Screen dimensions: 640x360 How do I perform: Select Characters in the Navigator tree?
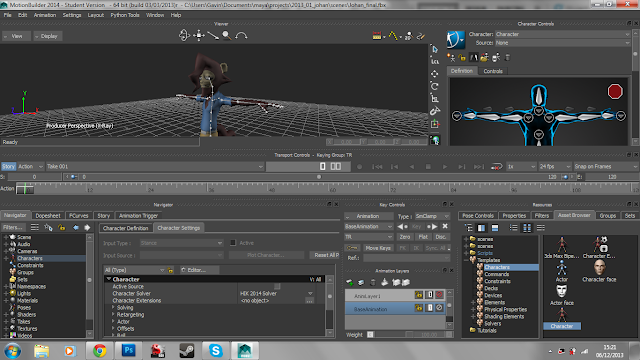[x=29, y=258]
